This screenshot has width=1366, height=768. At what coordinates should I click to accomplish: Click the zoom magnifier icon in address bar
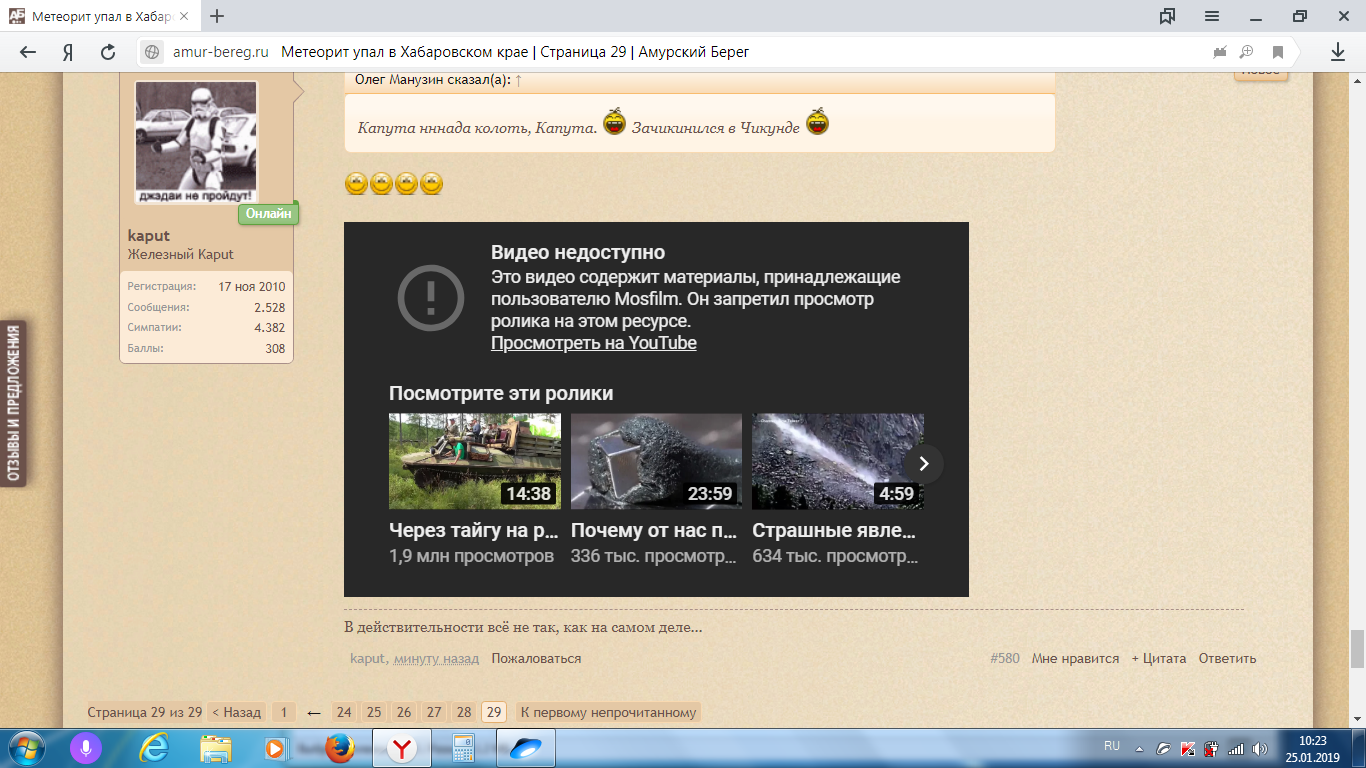[x=1247, y=52]
